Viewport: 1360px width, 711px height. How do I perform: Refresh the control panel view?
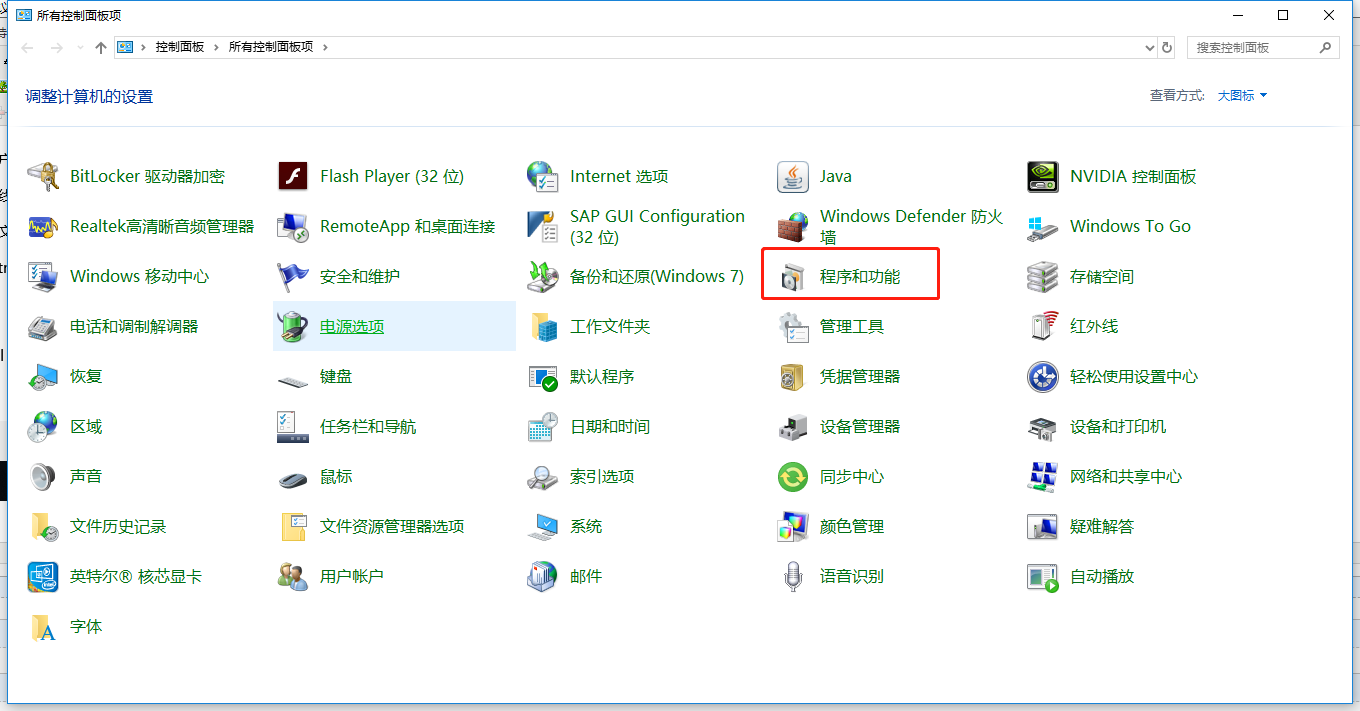pos(1167,47)
